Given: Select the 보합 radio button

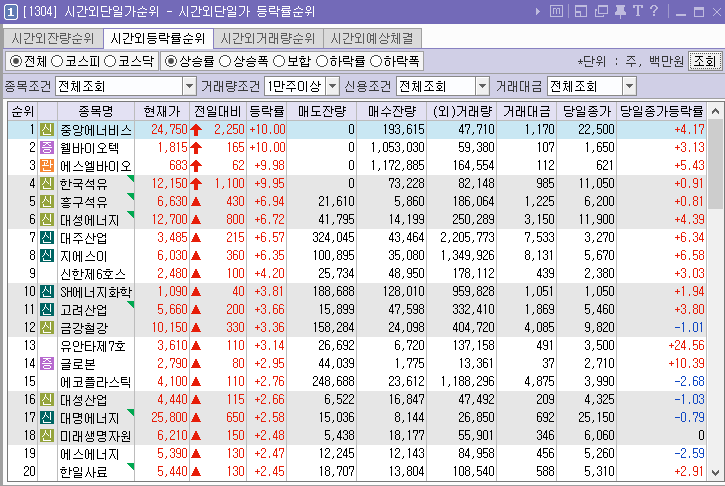Looking at the screenshot, I should [x=279, y=61].
